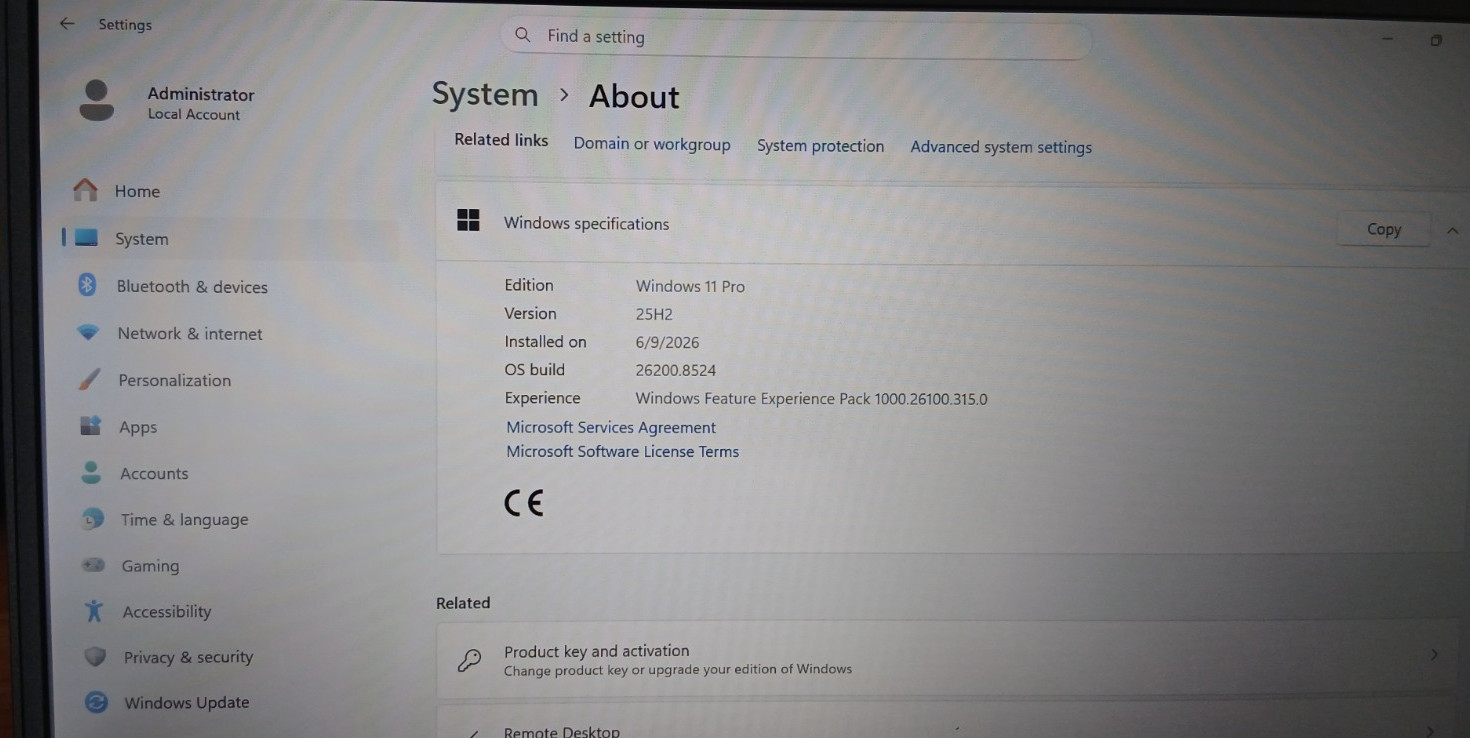Open Advanced system settings link
The height and width of the screenshot is (738, 1470).
(x=1001, y=147)
